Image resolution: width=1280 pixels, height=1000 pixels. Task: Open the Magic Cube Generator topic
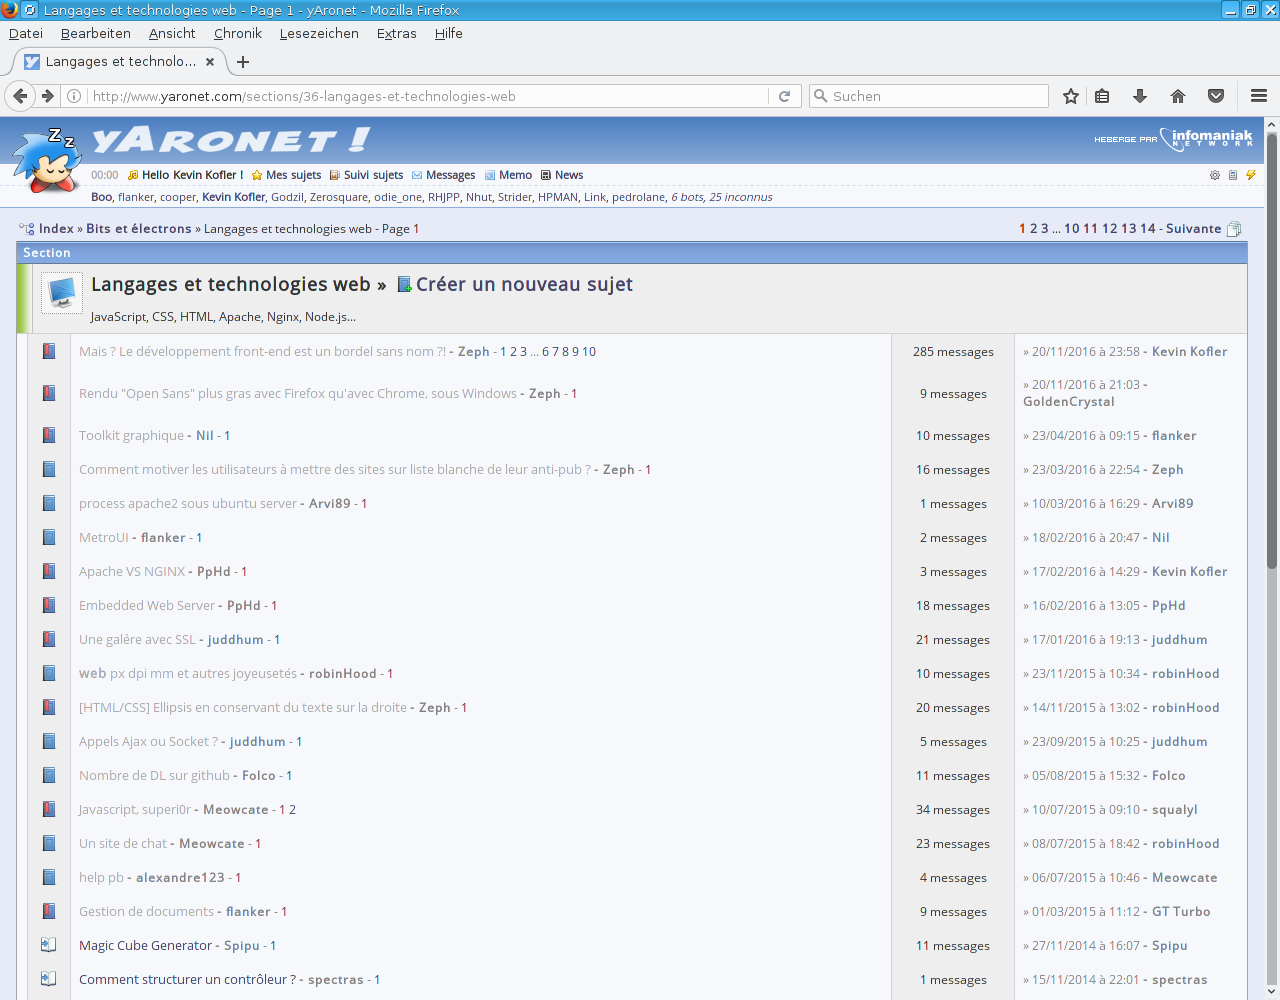[x=145, y=945]
